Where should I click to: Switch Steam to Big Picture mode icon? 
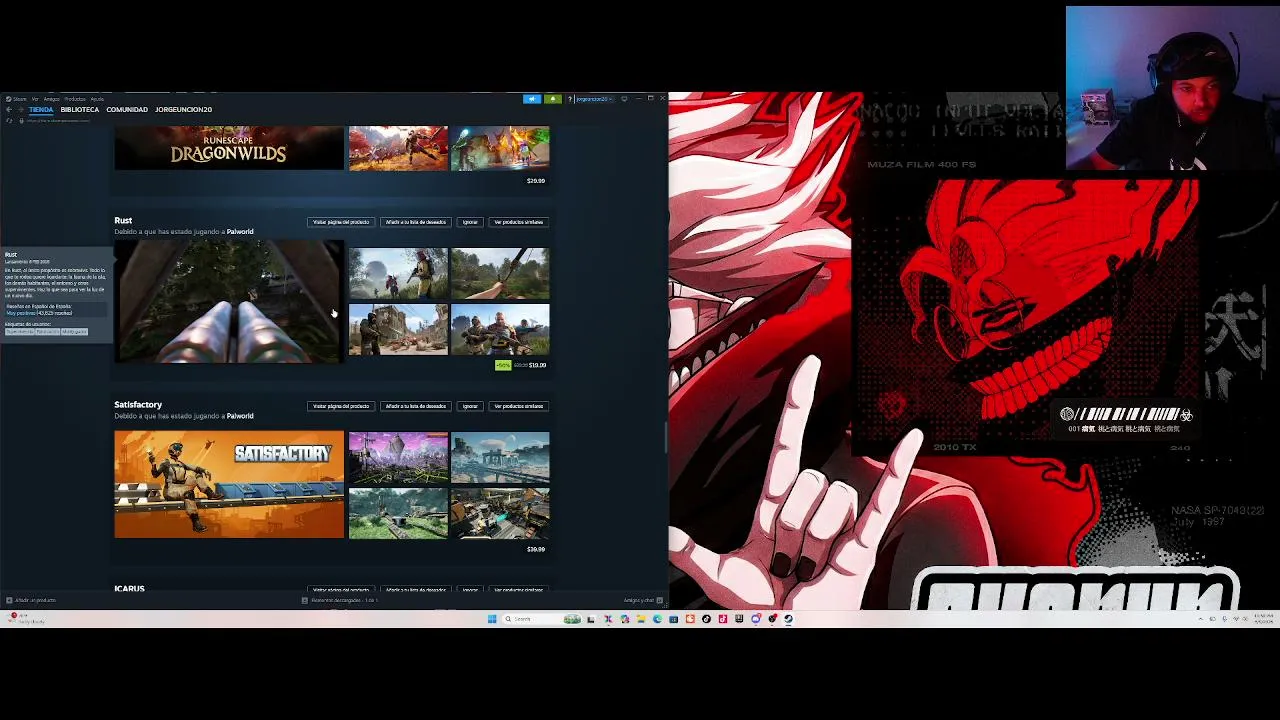pos(624,99)
